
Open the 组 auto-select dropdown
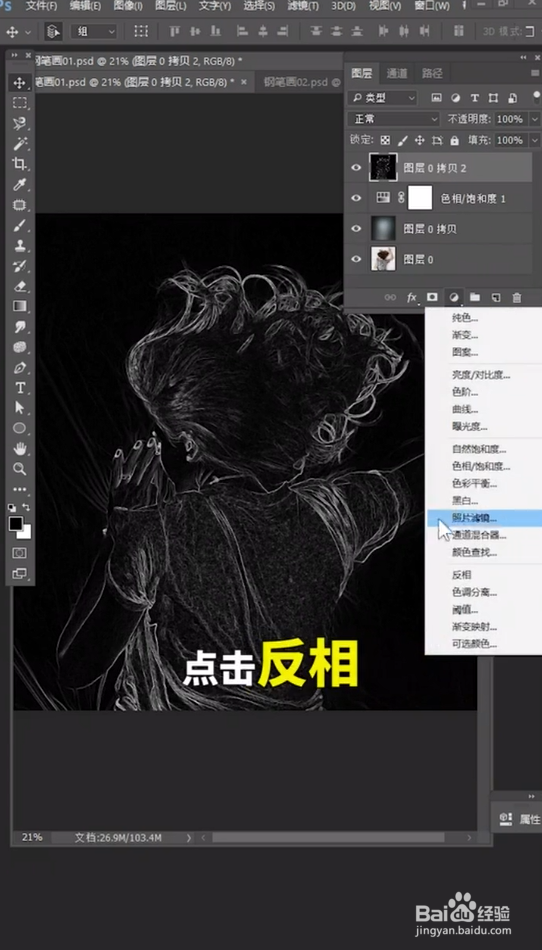click(94, 32)
